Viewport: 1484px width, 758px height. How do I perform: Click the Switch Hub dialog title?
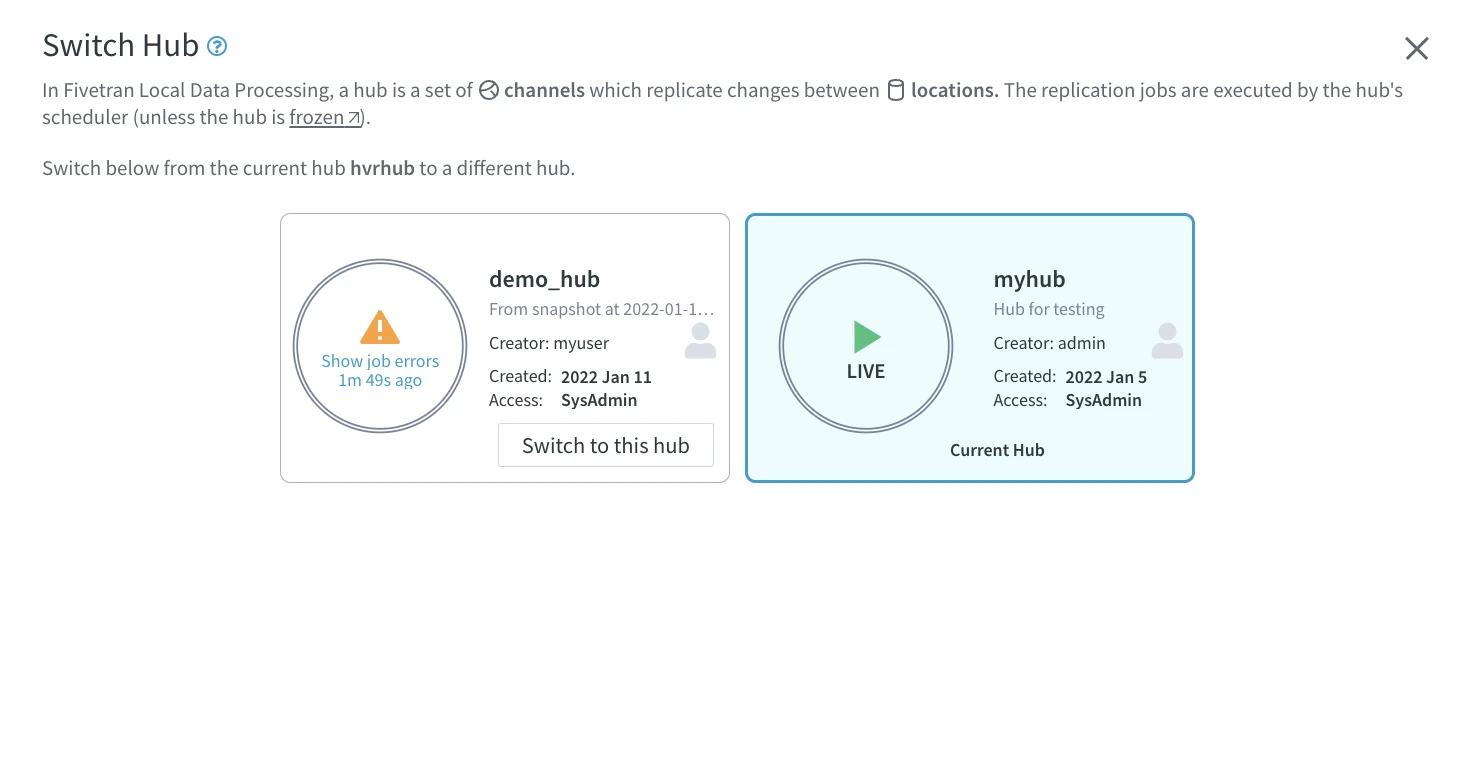pyautogui.click(x=118, y=45)
